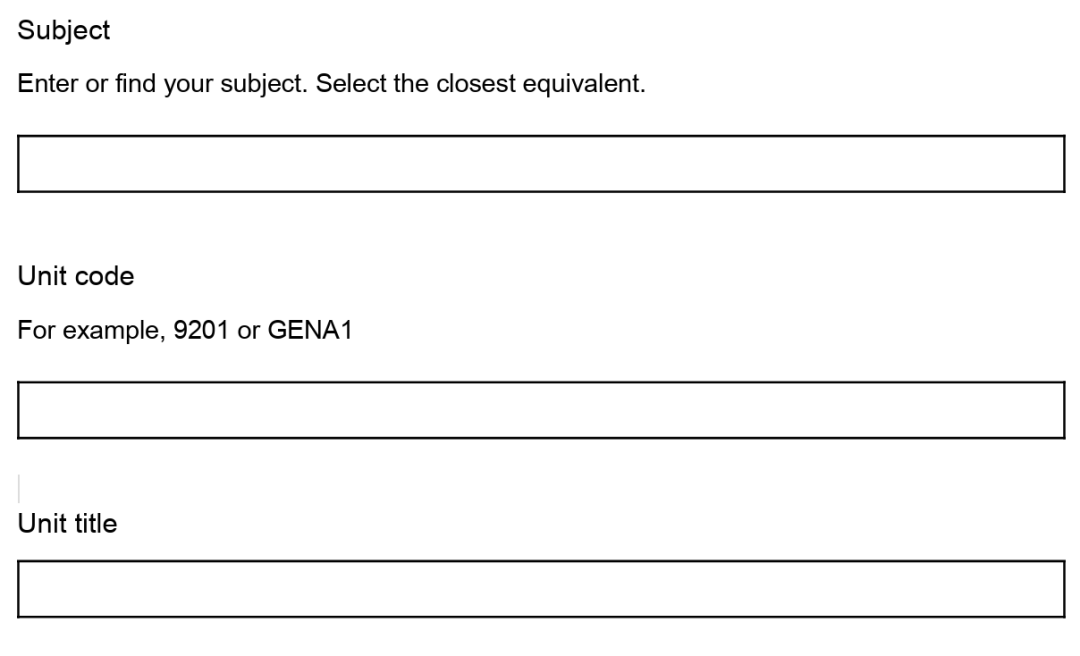Click the Unit title input field
1080x656 pixels.
pyautogui.click(x=540, y=589)
